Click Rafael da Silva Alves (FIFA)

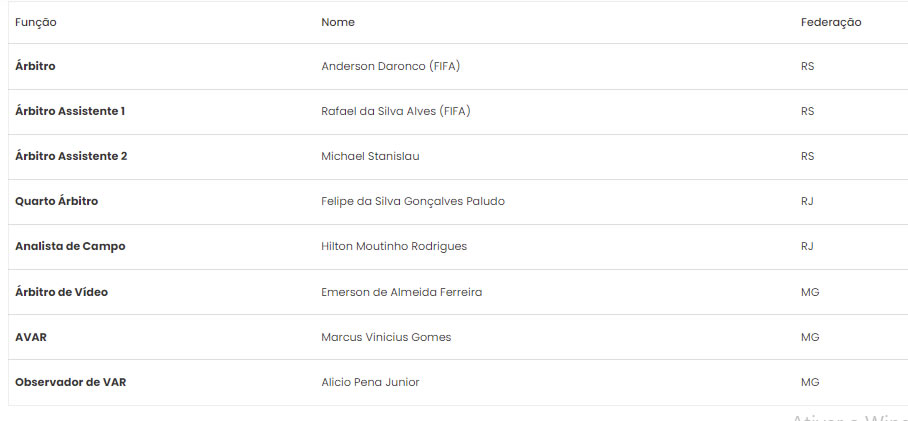(x=396, y=111)
